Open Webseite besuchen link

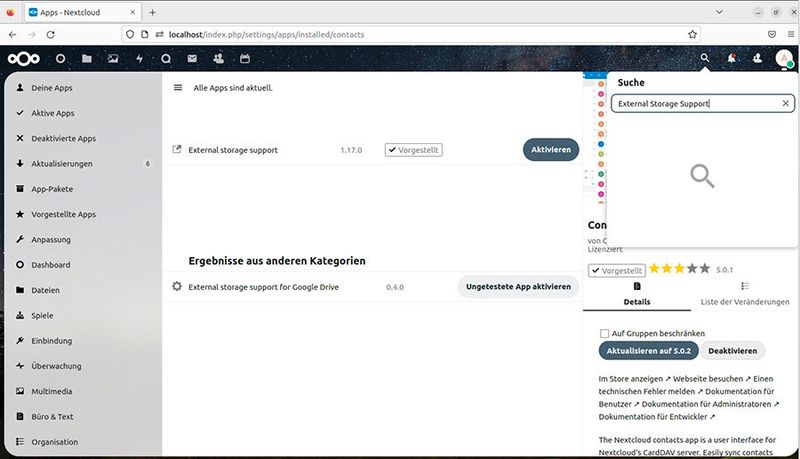tap(712, 379)
